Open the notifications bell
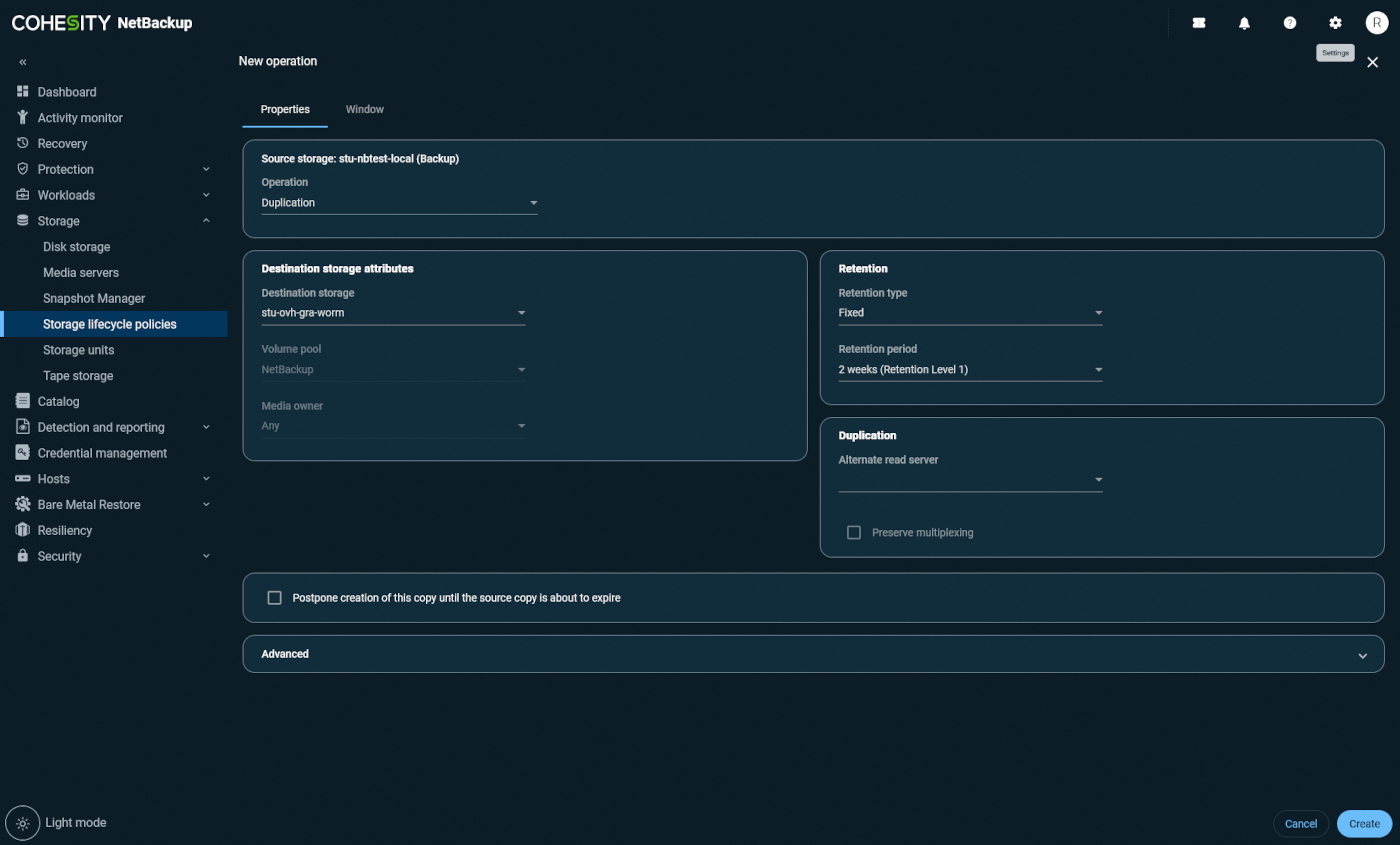Screen dimensions: 1400x845 click(x=1244, y=22)
